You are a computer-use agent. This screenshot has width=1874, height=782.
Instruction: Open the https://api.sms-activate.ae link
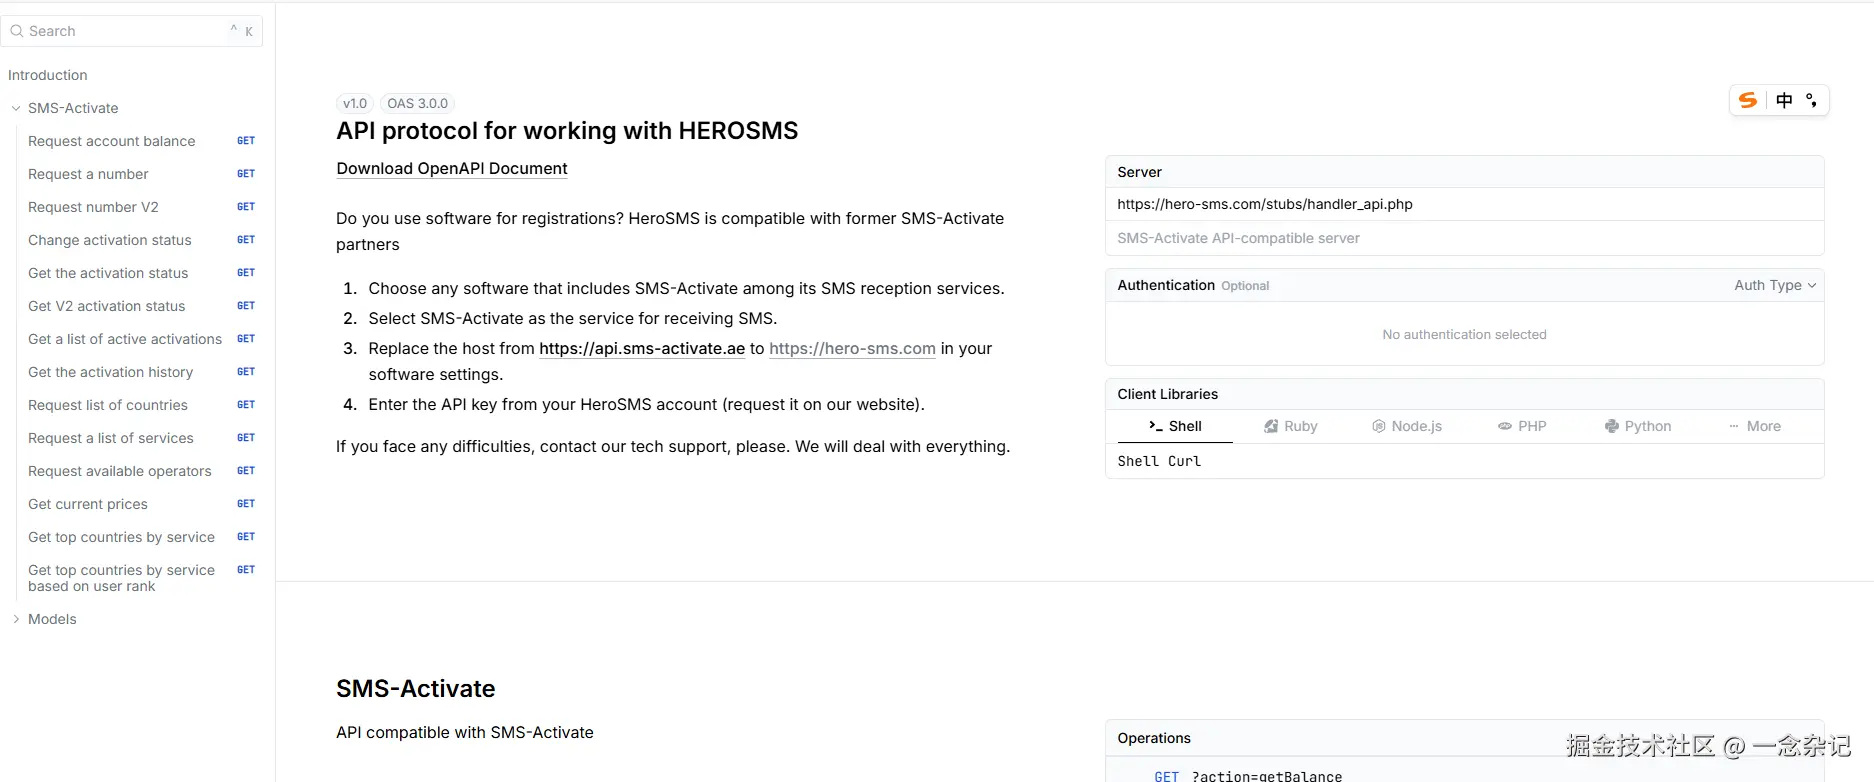pyautogui.click(x=642, y=349)
